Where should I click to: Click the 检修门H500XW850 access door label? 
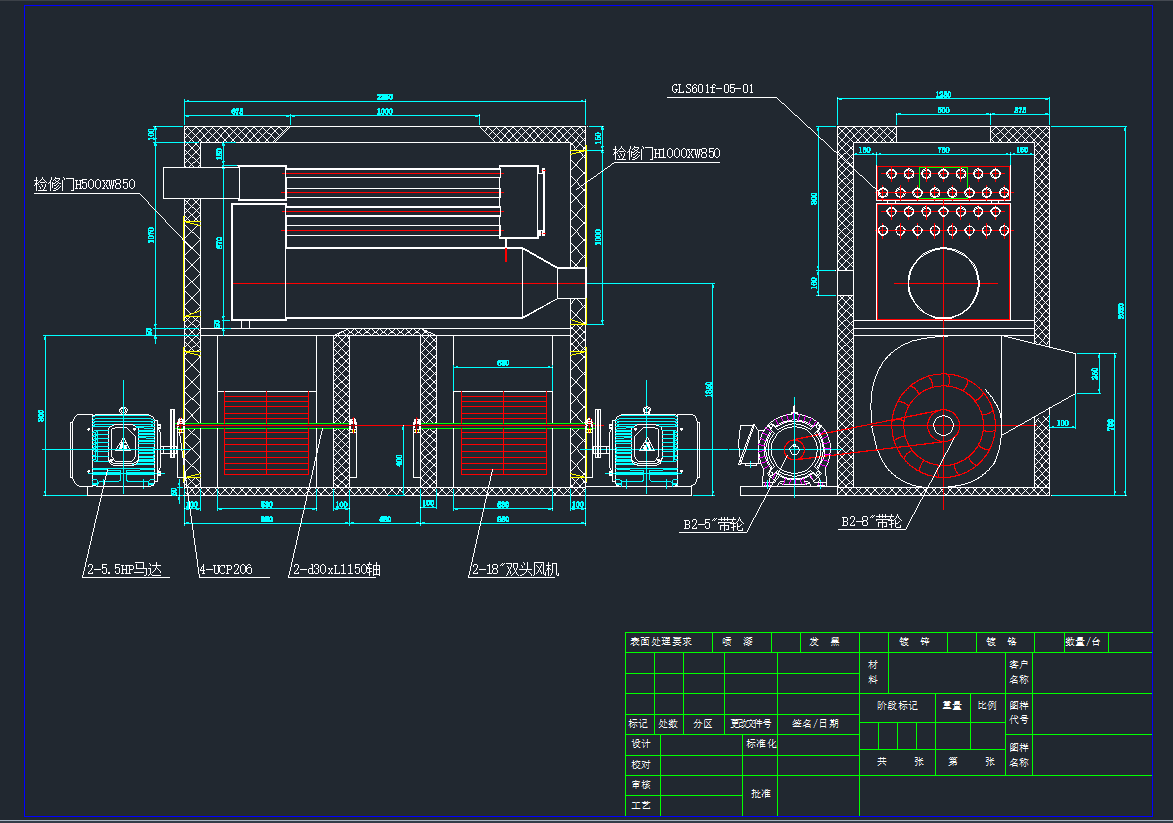[x=84, y=184]
